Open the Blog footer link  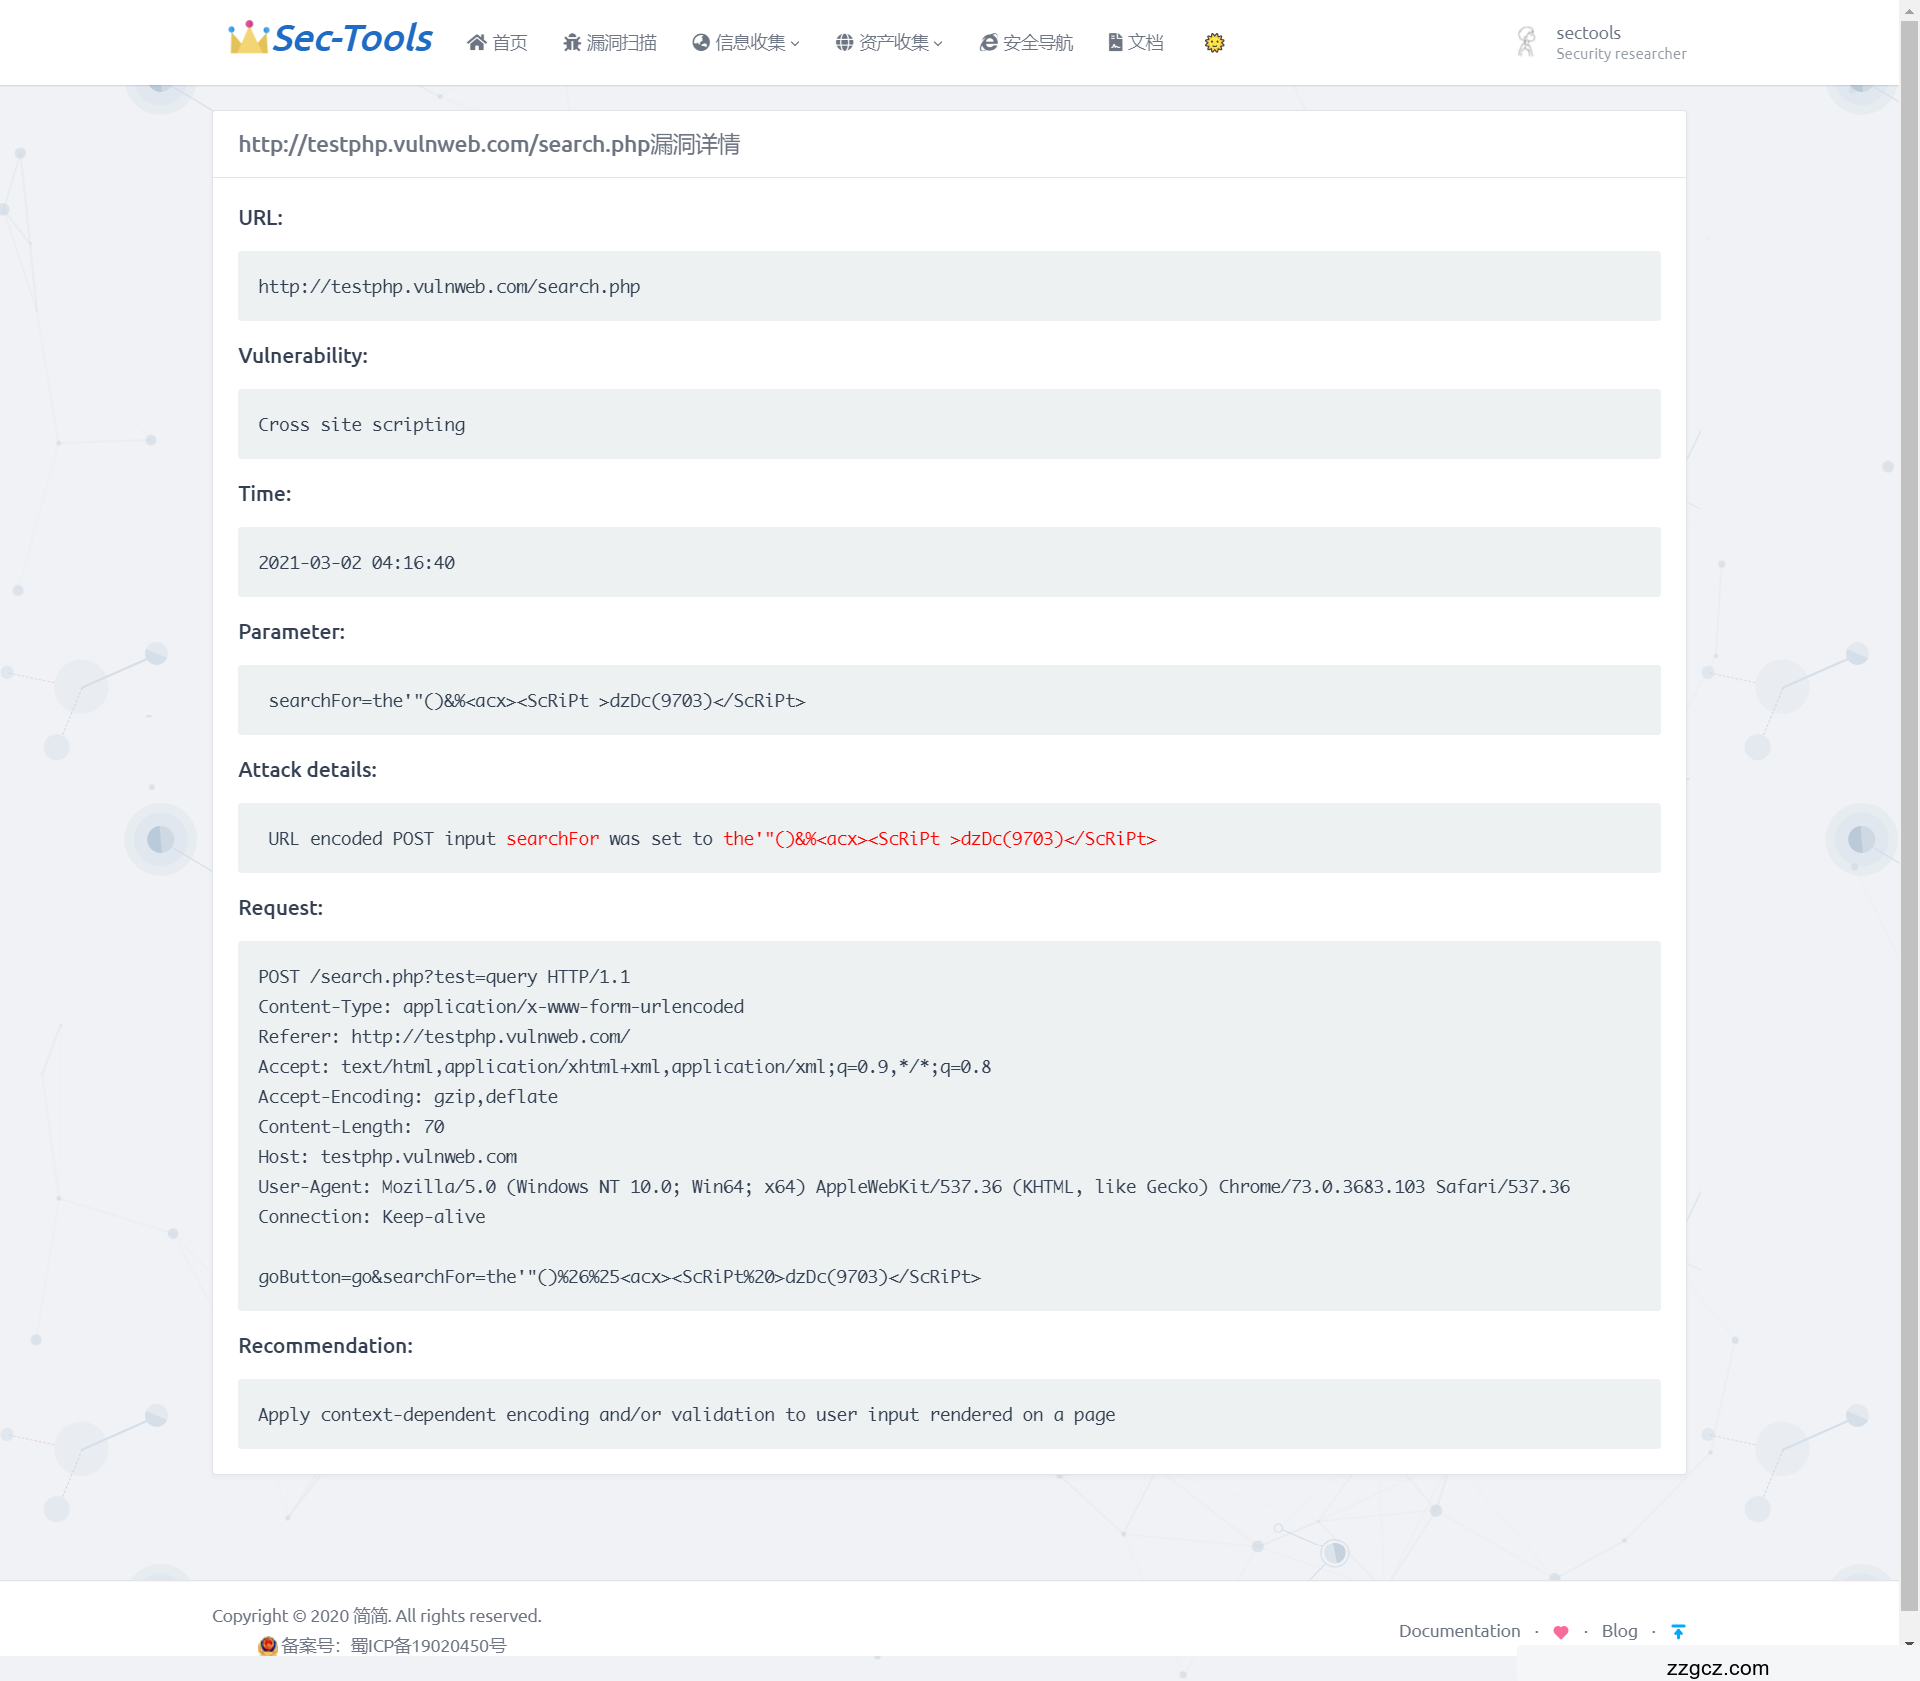1619,1631
